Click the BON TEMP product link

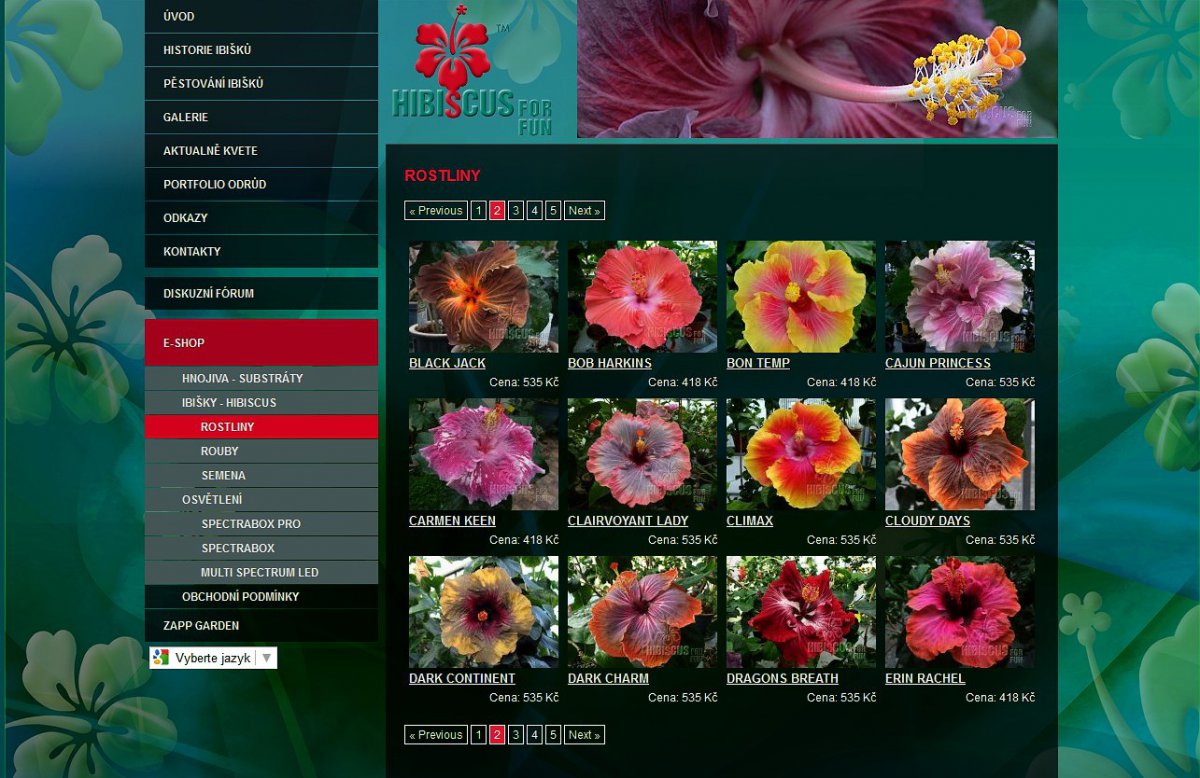(x=758, y=364)
